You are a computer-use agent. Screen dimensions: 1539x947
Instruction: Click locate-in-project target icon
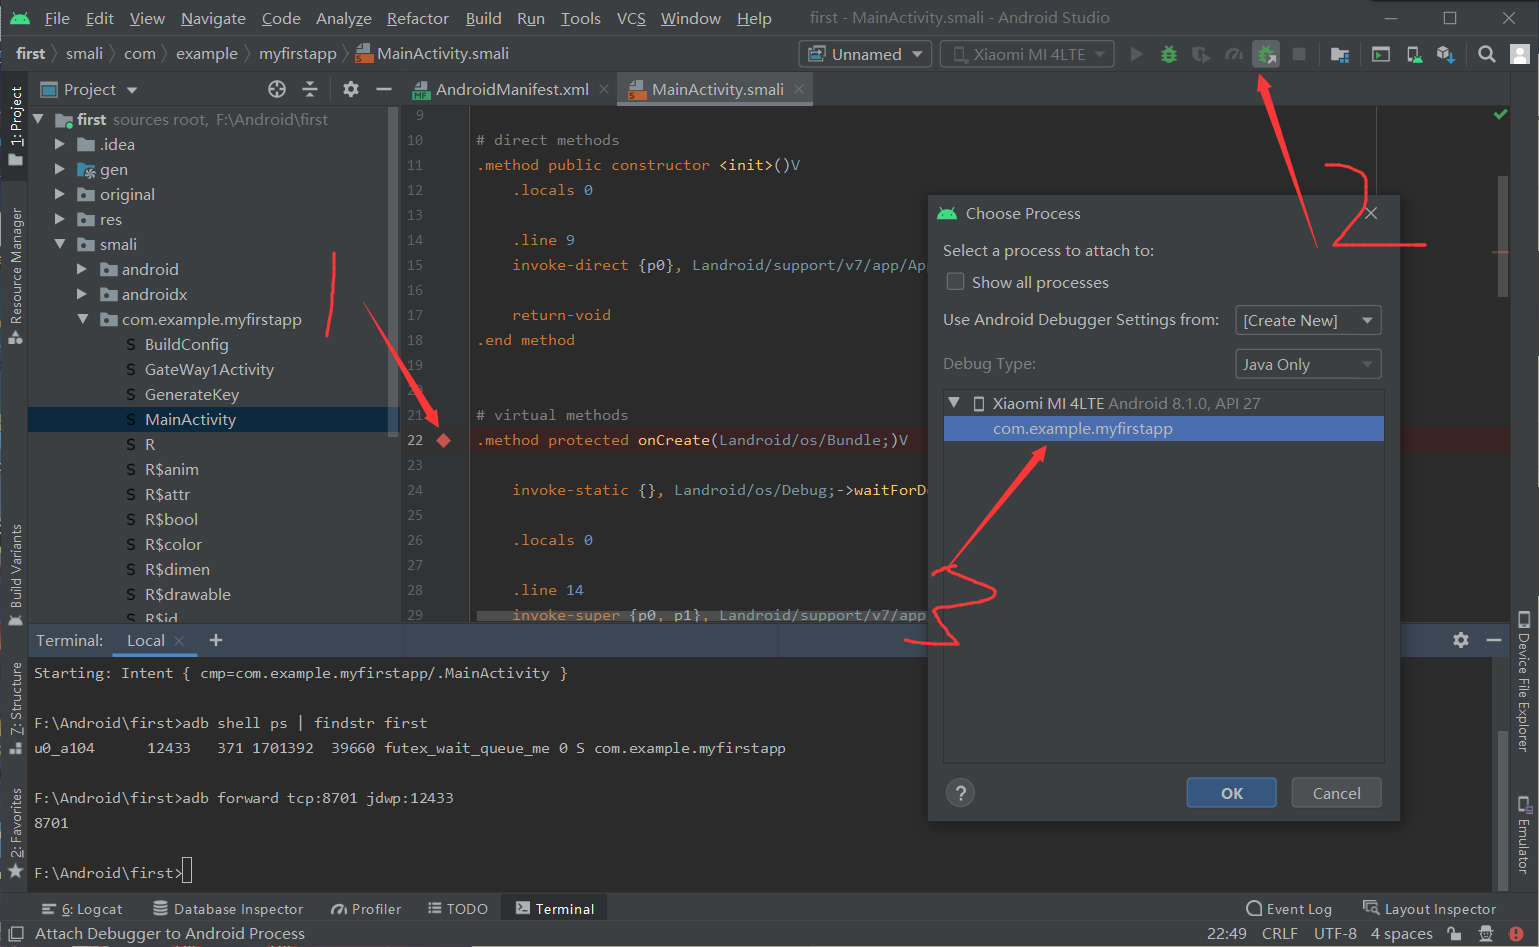(277, 89)
